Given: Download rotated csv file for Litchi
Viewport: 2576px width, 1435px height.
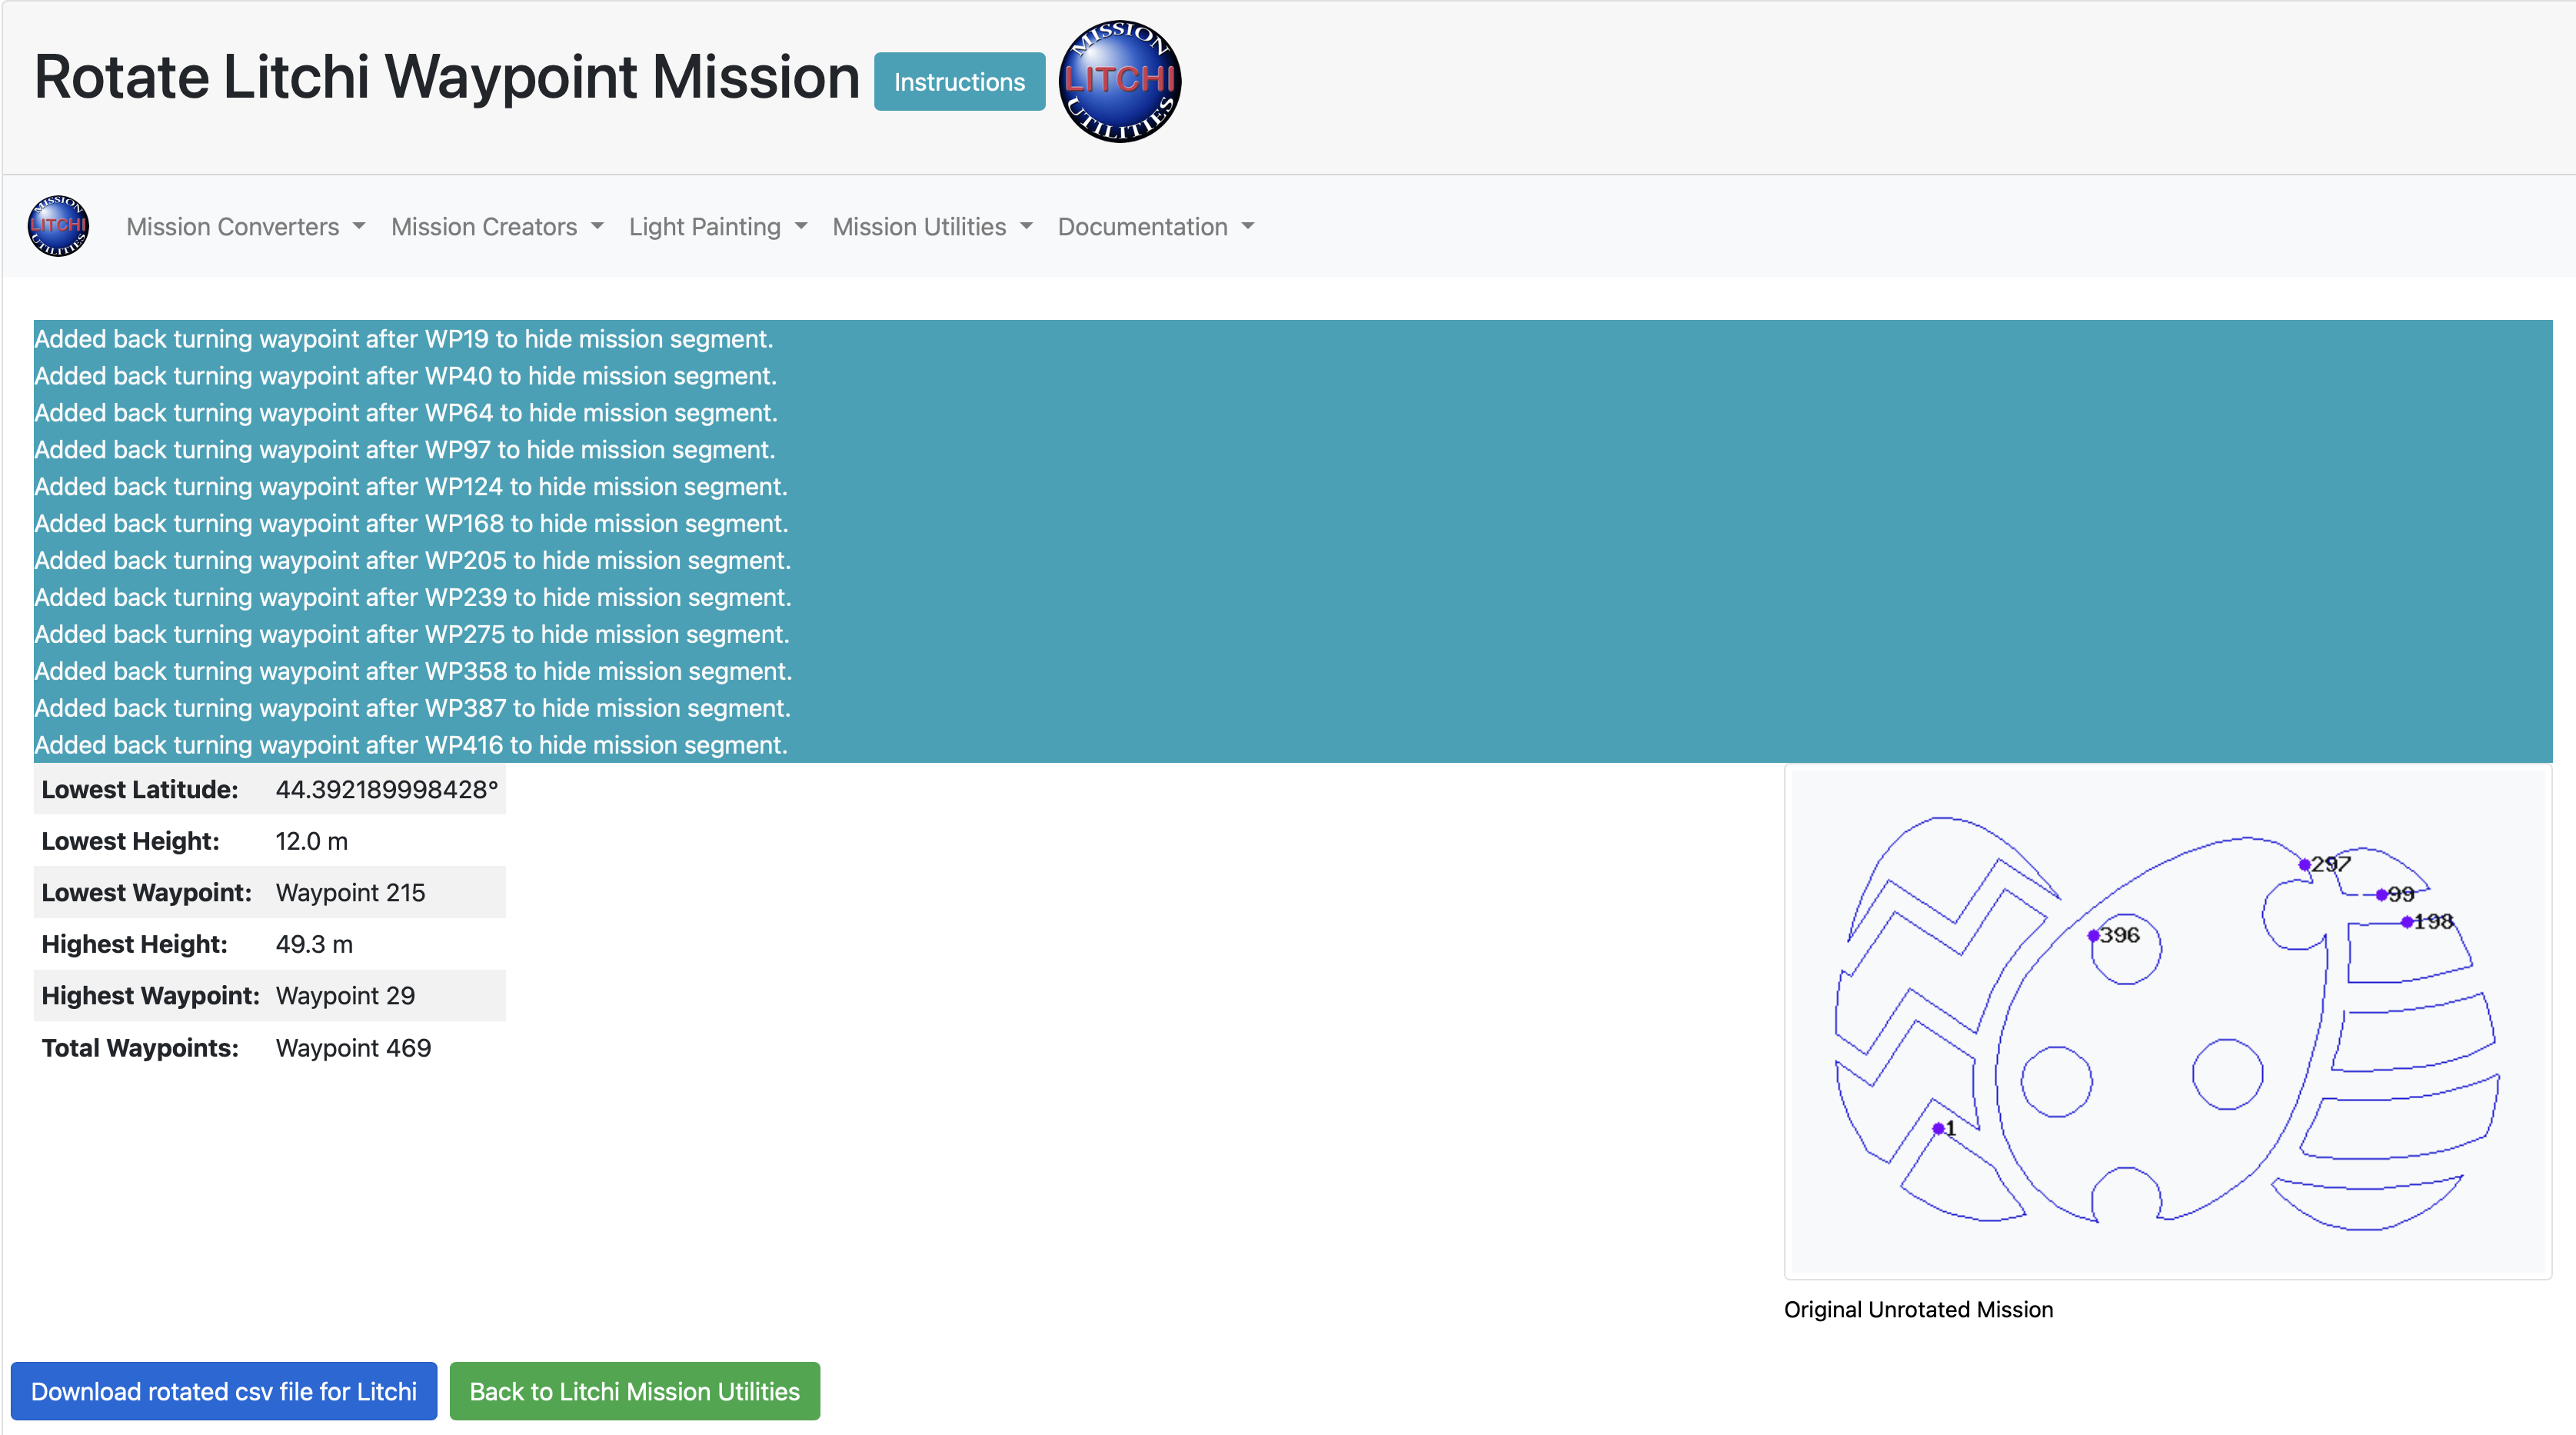Looking at the screenshot, I should [x=224, y=1391].
